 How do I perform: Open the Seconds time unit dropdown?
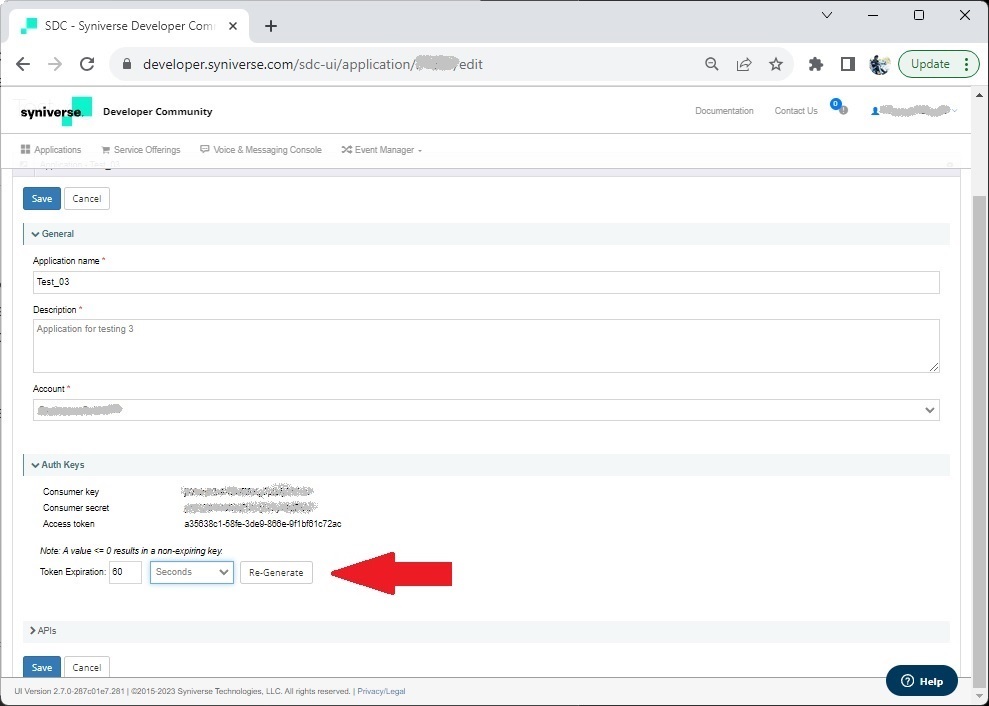click(x=192, y=572)
